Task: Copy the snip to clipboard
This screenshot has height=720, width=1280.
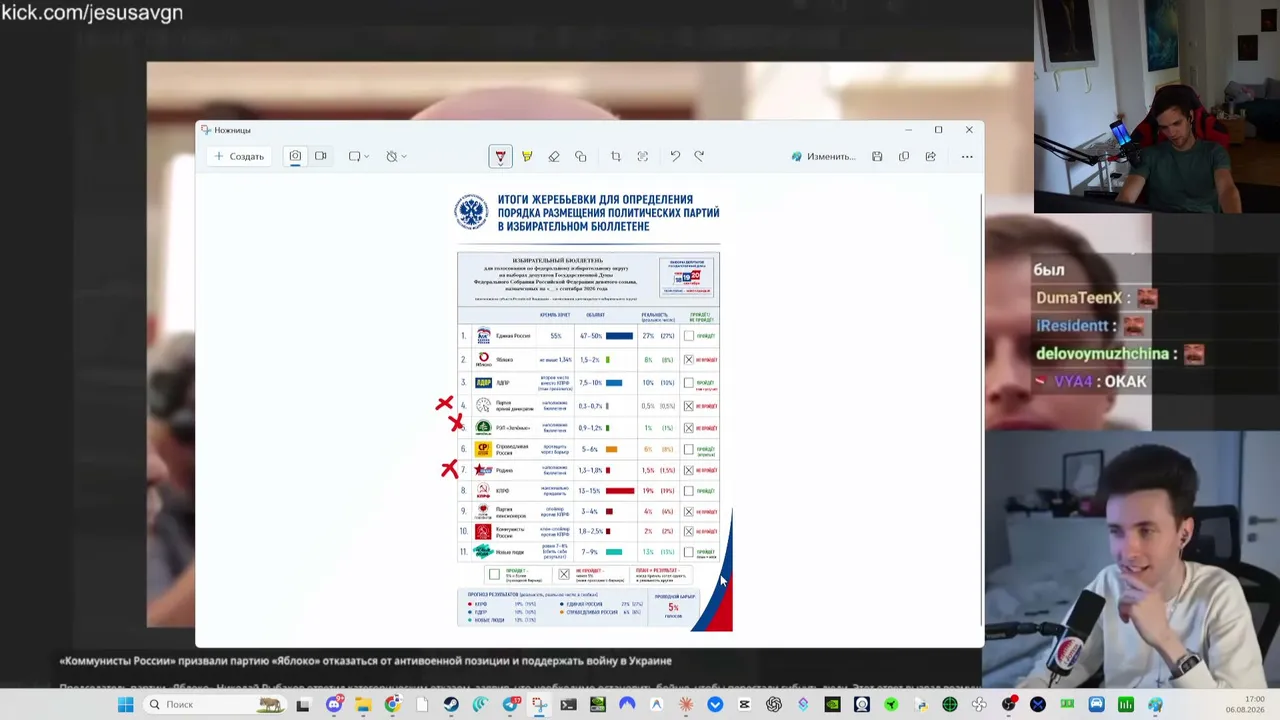Action: point(904,156)
